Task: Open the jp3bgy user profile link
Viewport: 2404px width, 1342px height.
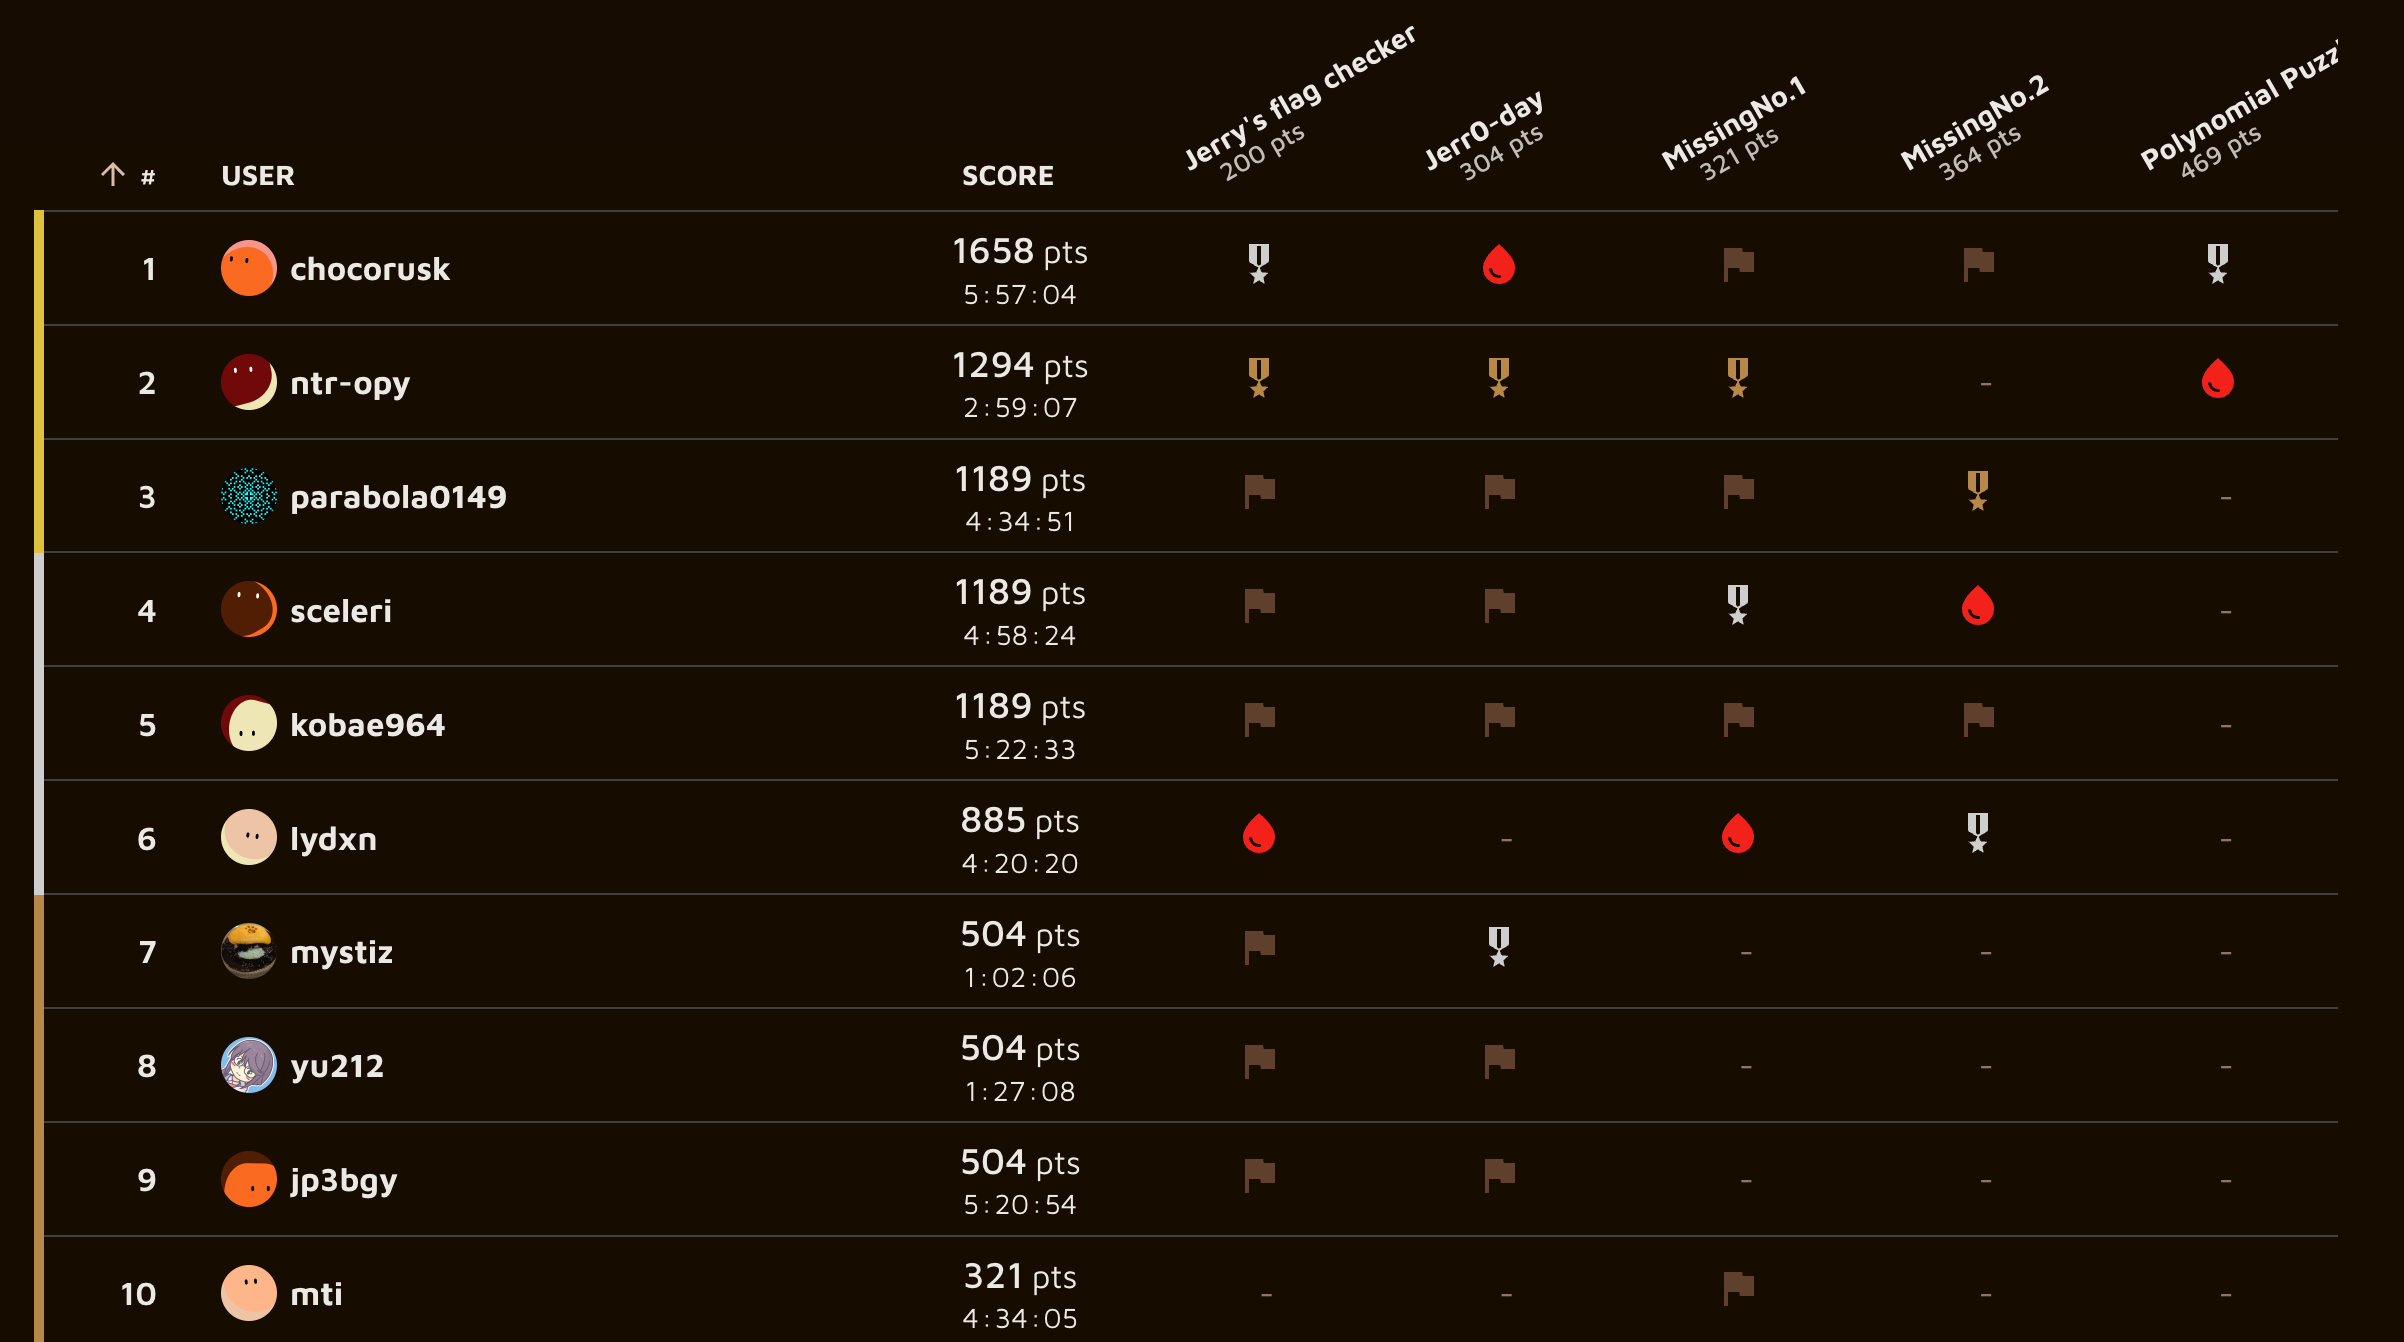Action: click(343, 1181)
